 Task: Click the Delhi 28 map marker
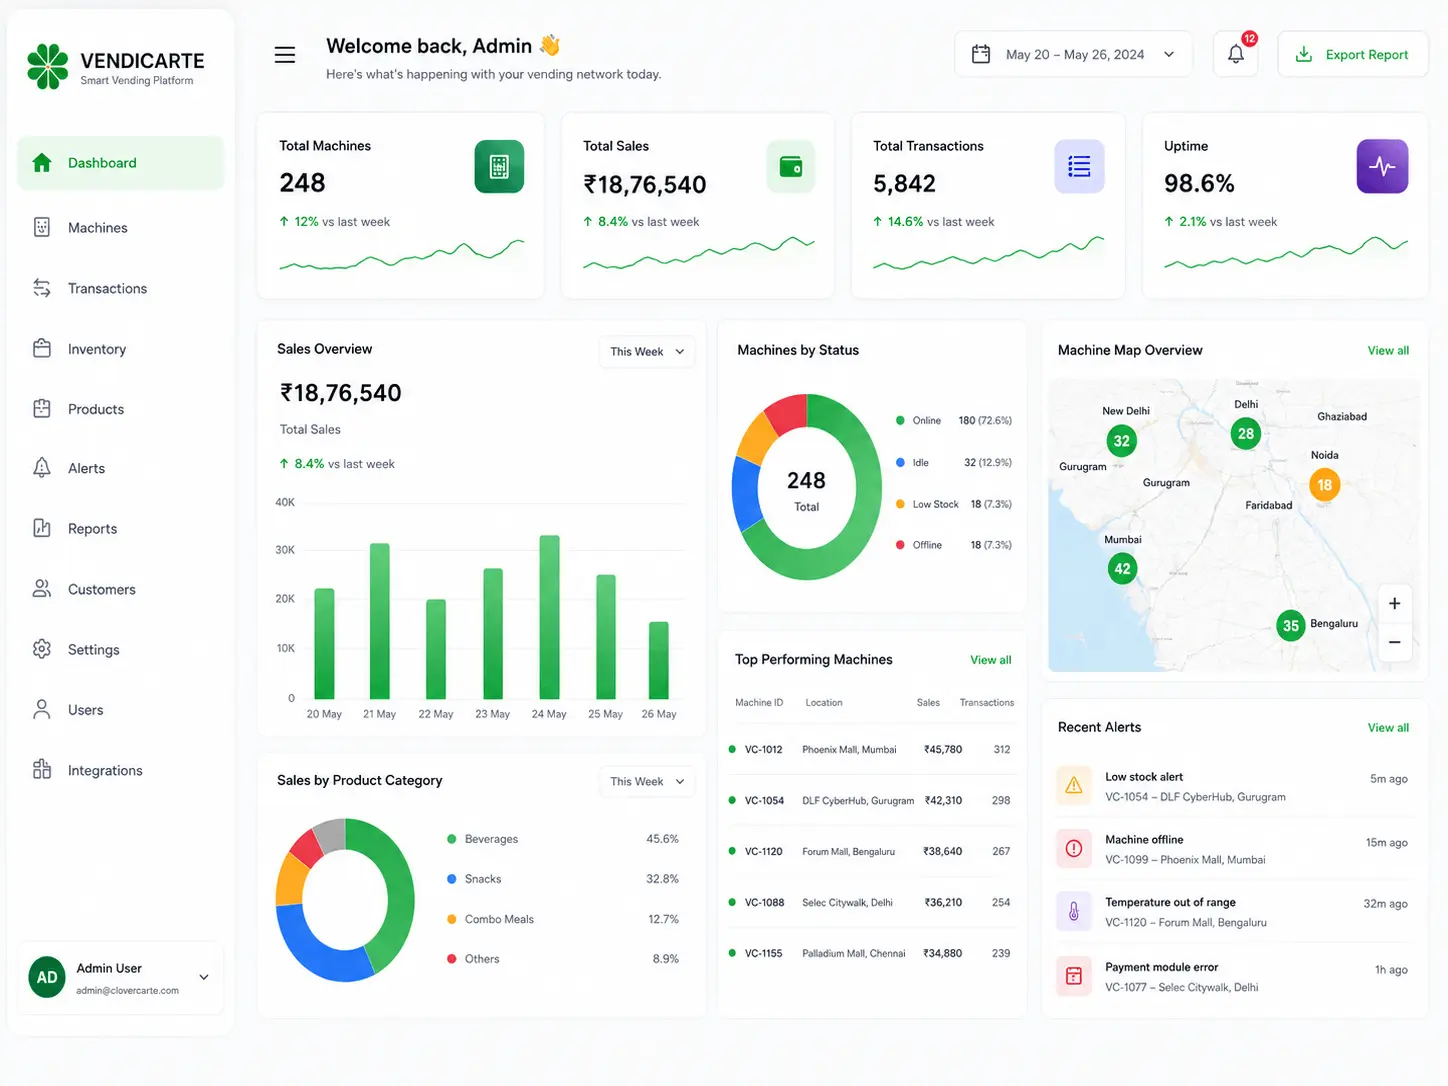coord(1245,434)
